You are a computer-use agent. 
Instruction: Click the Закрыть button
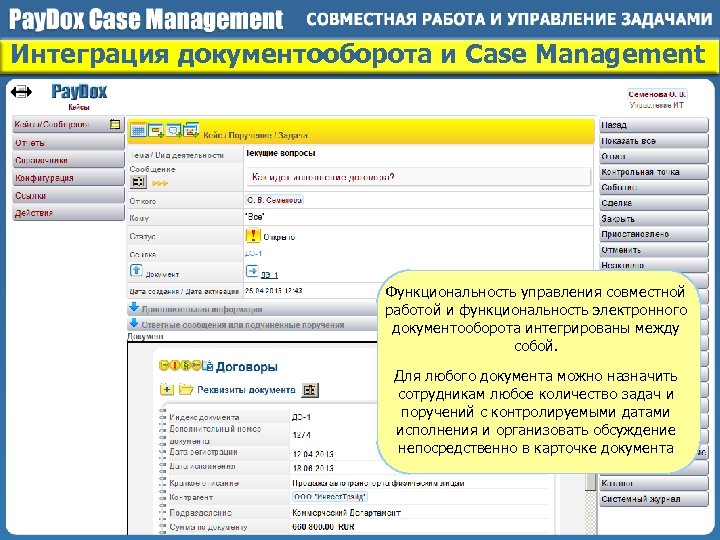click(653, 219)
